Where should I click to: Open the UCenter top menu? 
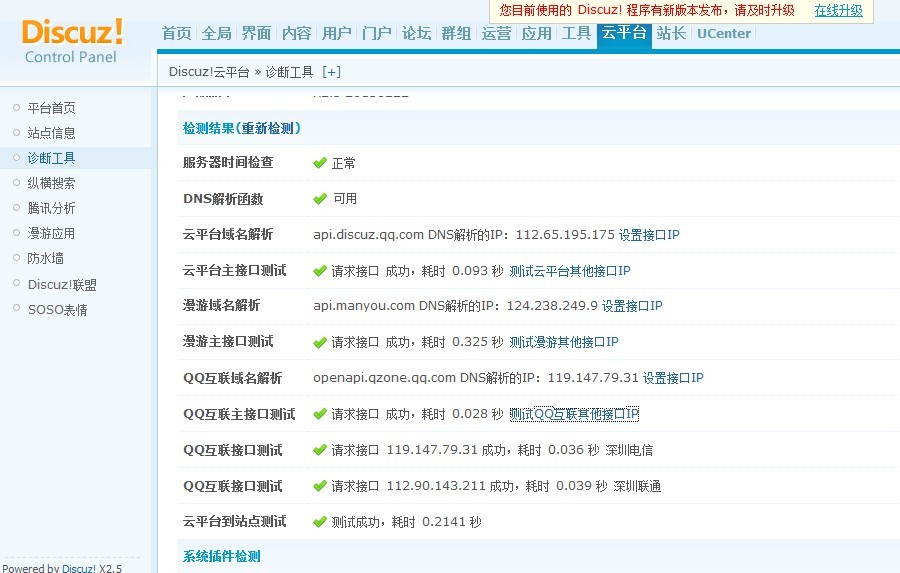tap(724, 33)
